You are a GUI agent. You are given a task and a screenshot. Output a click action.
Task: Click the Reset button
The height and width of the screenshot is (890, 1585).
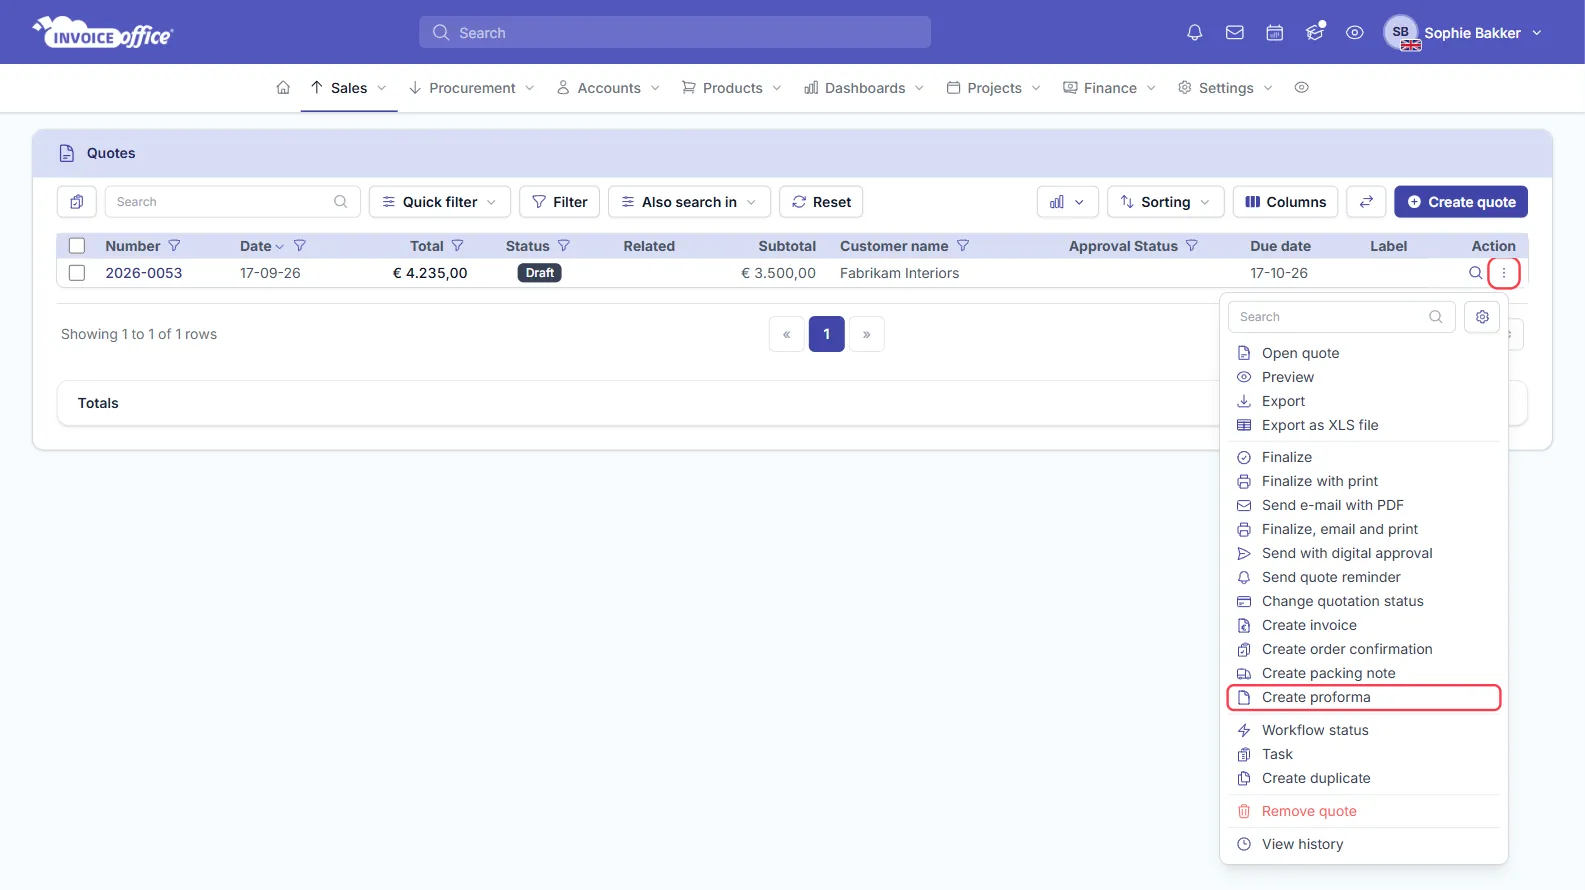coord(821,202)
